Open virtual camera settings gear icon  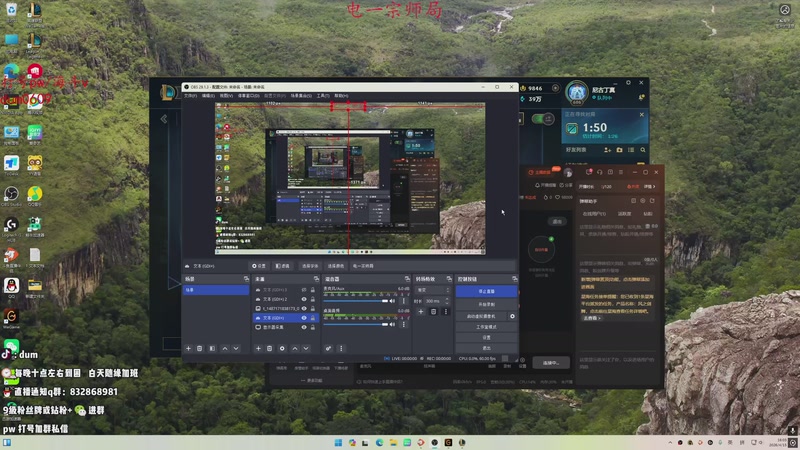[513, 316]
